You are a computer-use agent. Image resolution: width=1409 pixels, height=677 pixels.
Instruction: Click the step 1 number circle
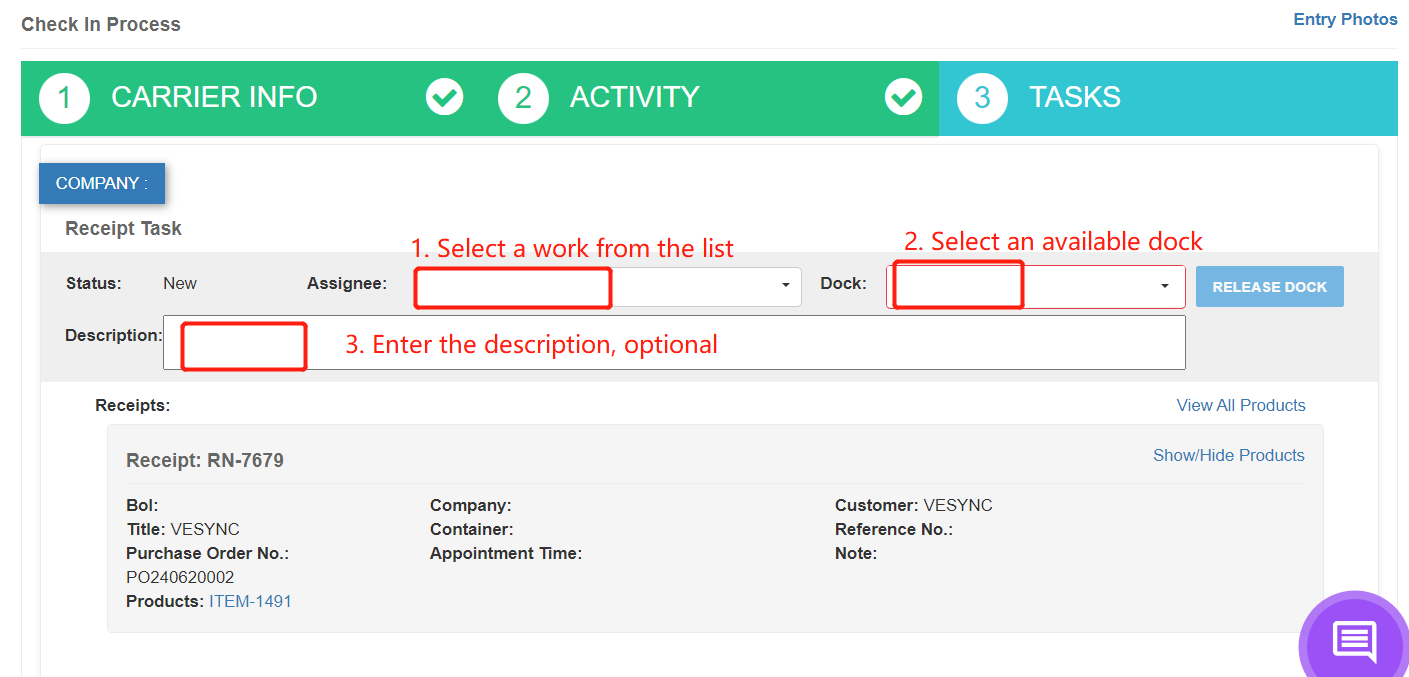click(x=64, y=98)
